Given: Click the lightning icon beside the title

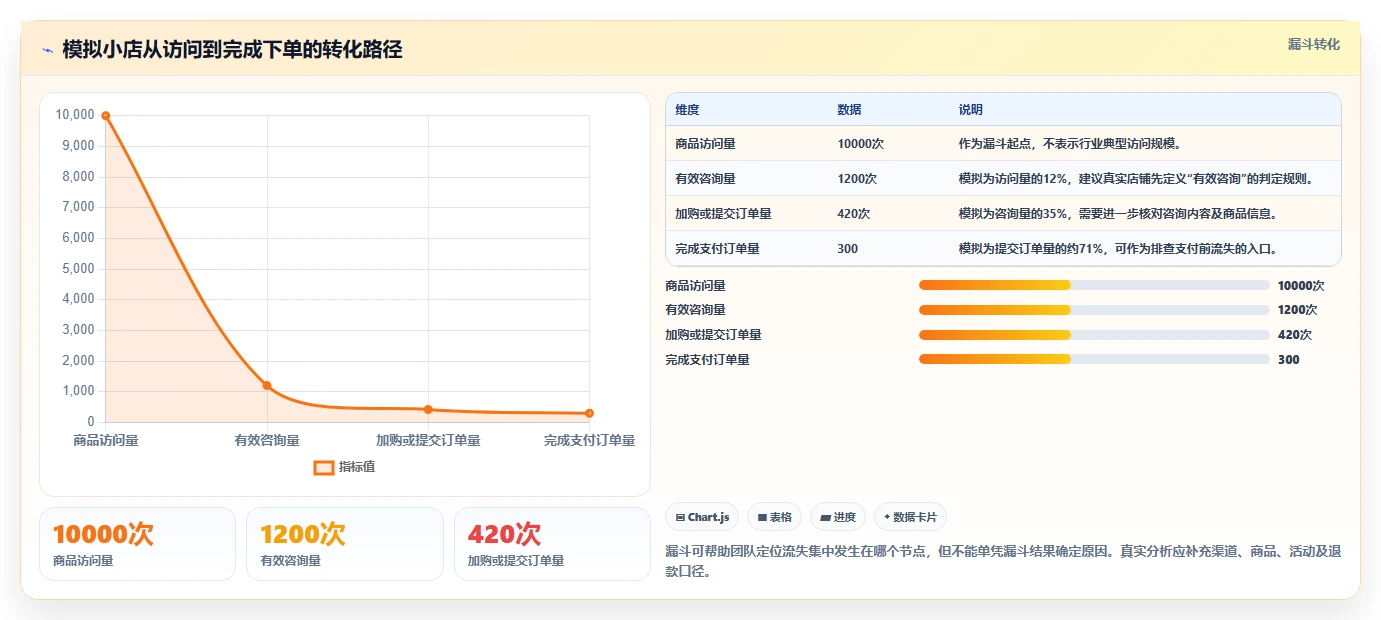Looking at the screenshot, I should tap(48, 50).
